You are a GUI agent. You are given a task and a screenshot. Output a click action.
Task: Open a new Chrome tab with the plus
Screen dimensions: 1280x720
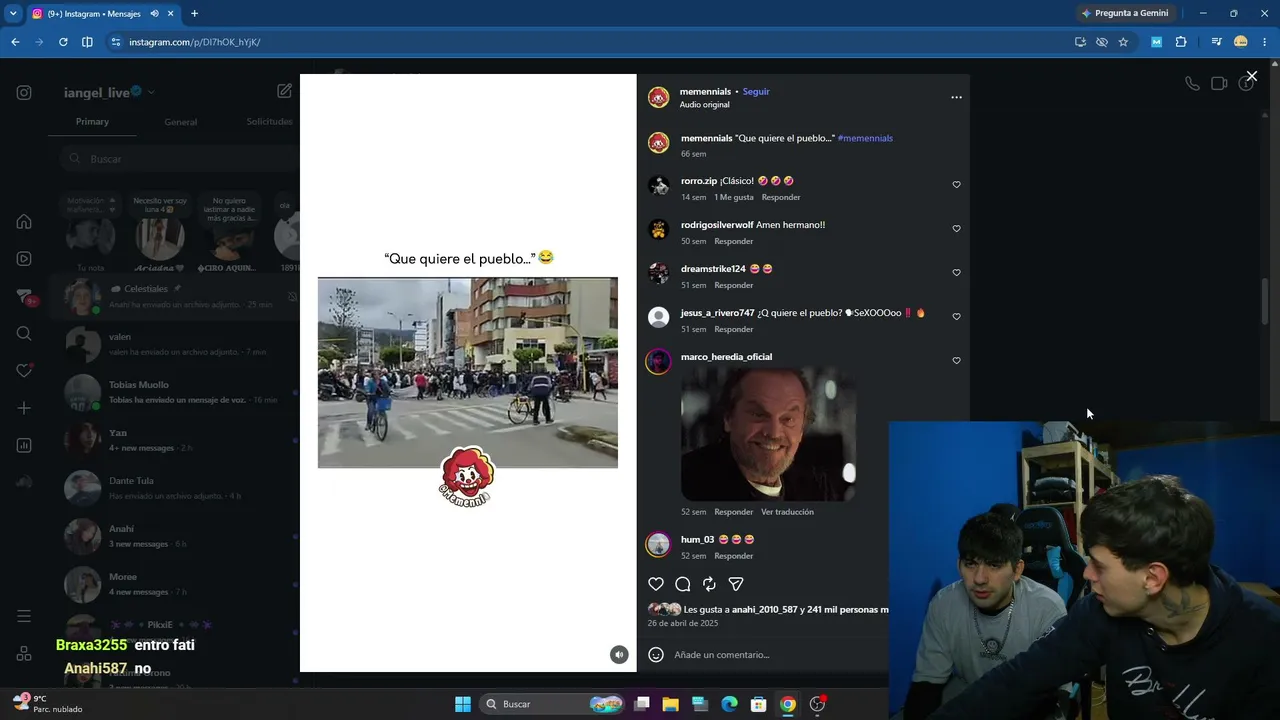[x=194, y=13]
